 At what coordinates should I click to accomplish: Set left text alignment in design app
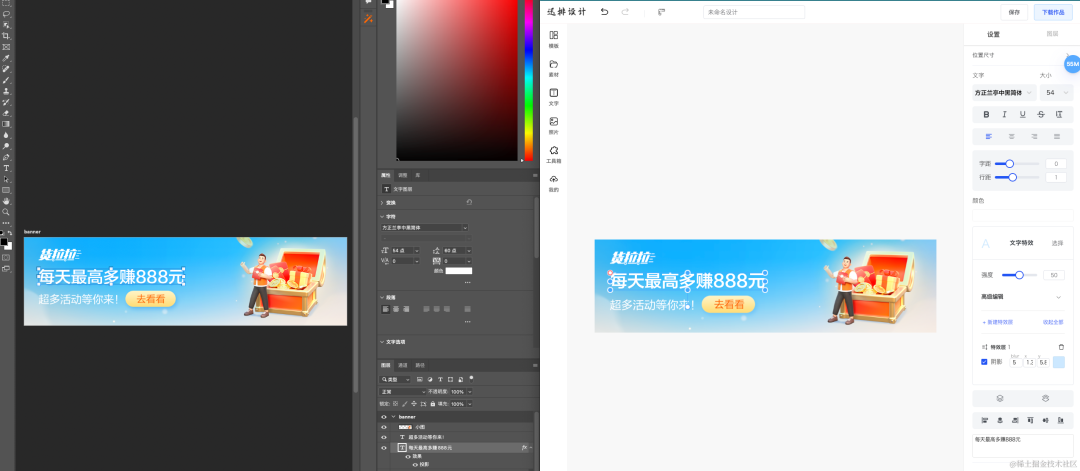pos(989,136)
